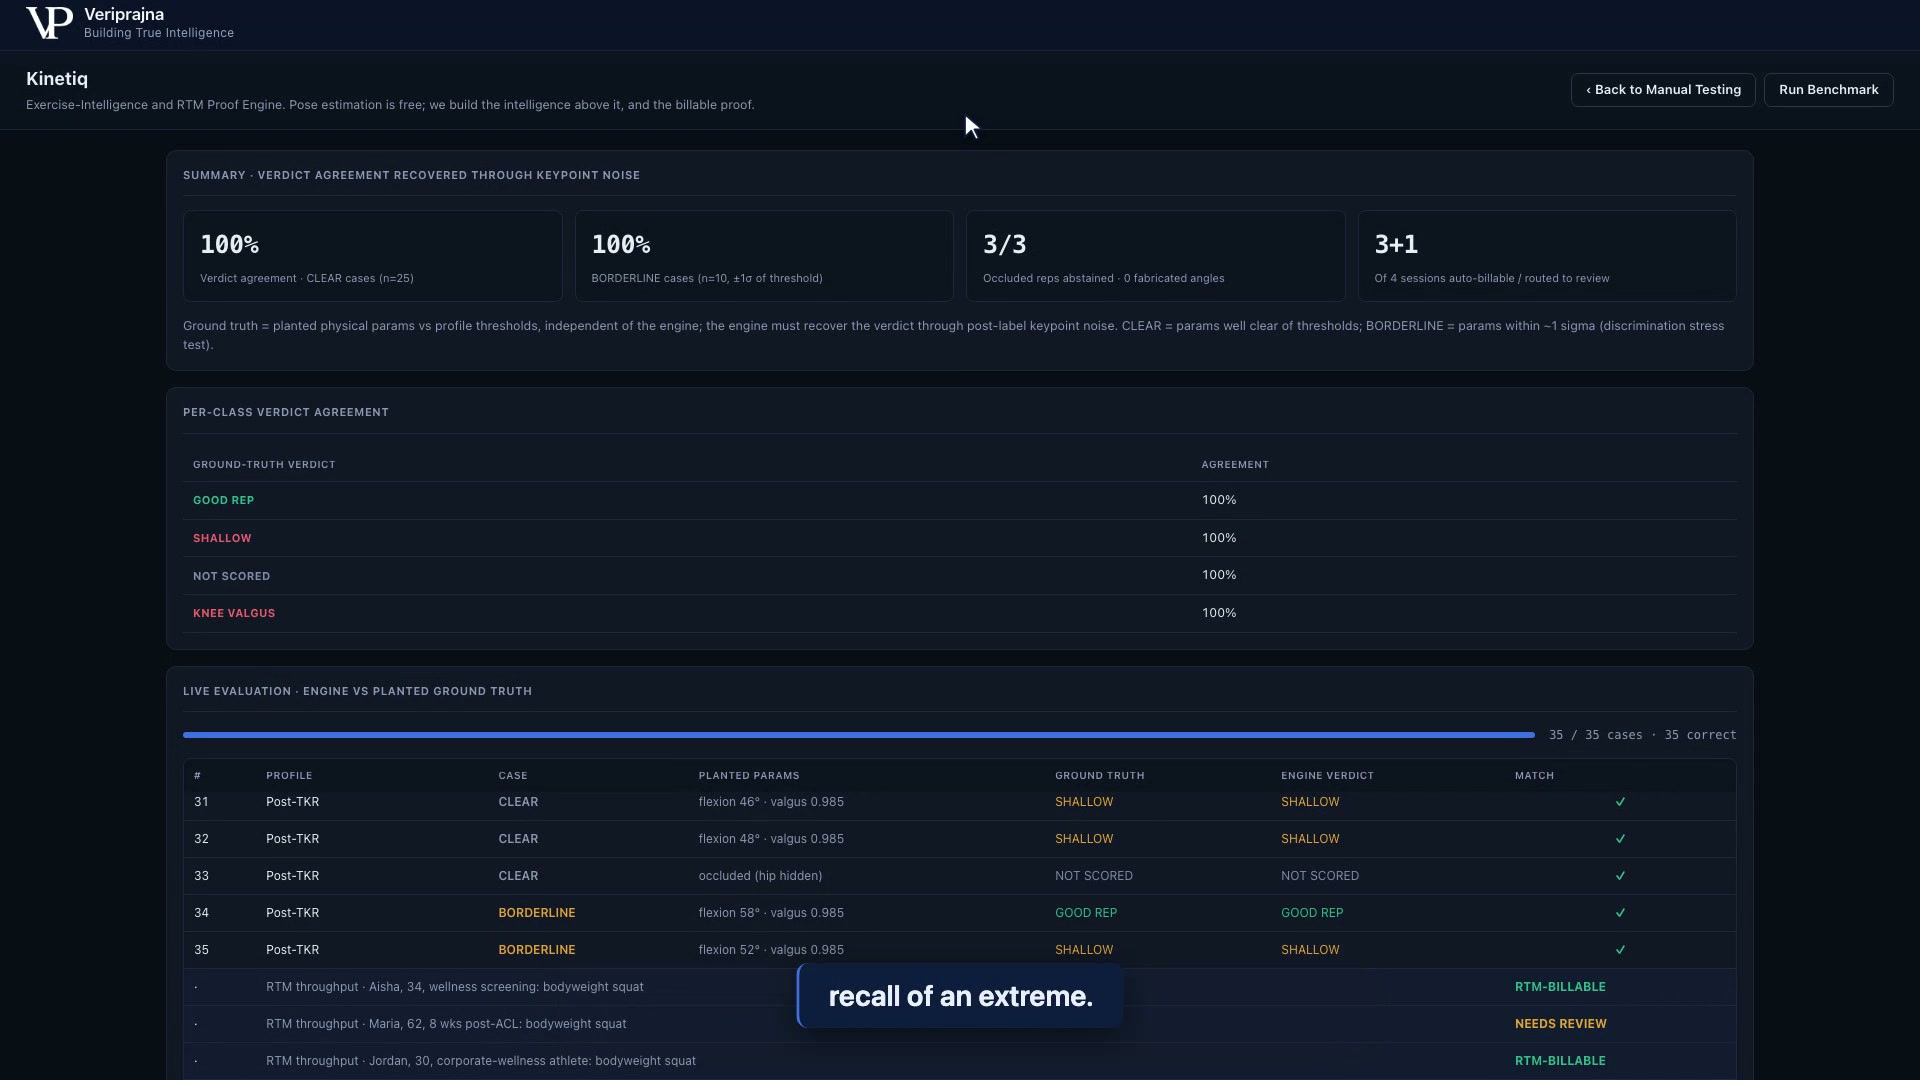Viewport: 1920px width, 1080px height.
Task: Go back to Manual Testing
Action: (1663, 90)
